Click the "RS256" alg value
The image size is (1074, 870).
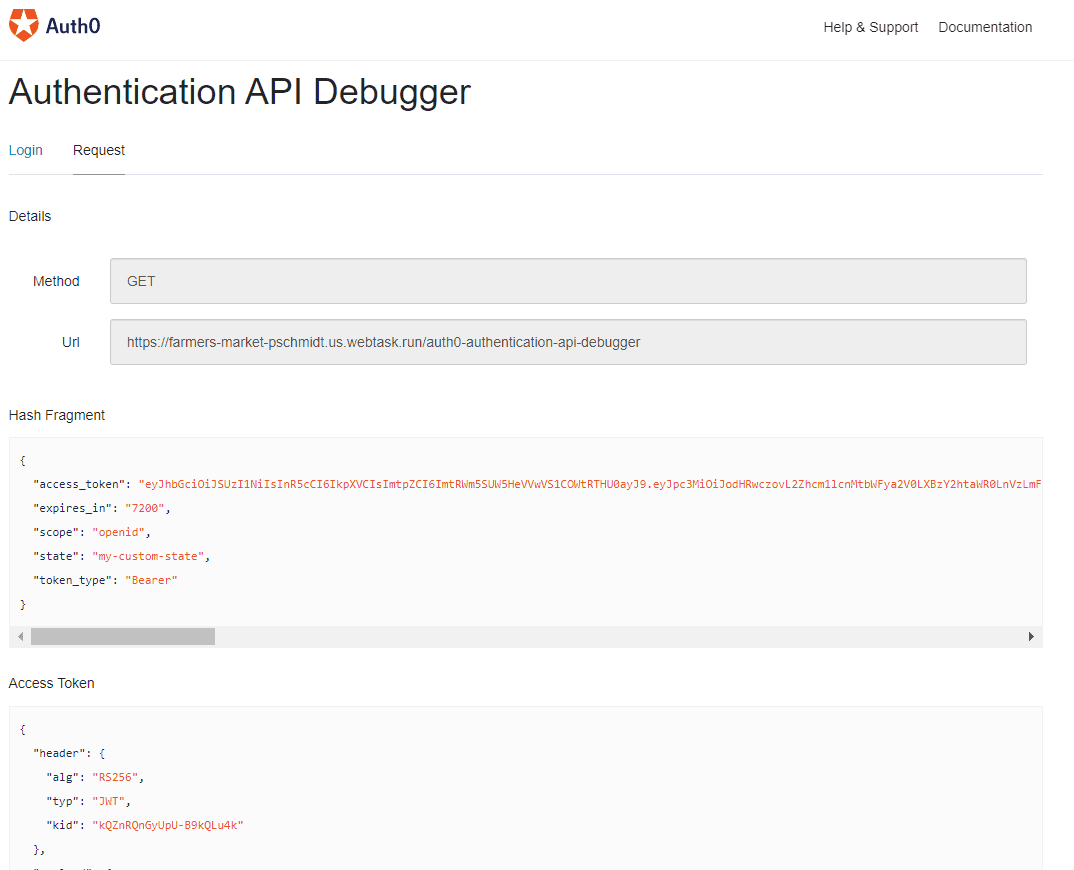(x=115, y=778)
